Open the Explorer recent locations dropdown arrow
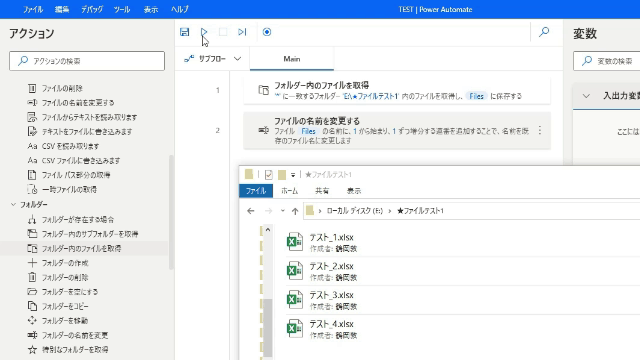This screenshot has width=640, height=360. (282, 211)
